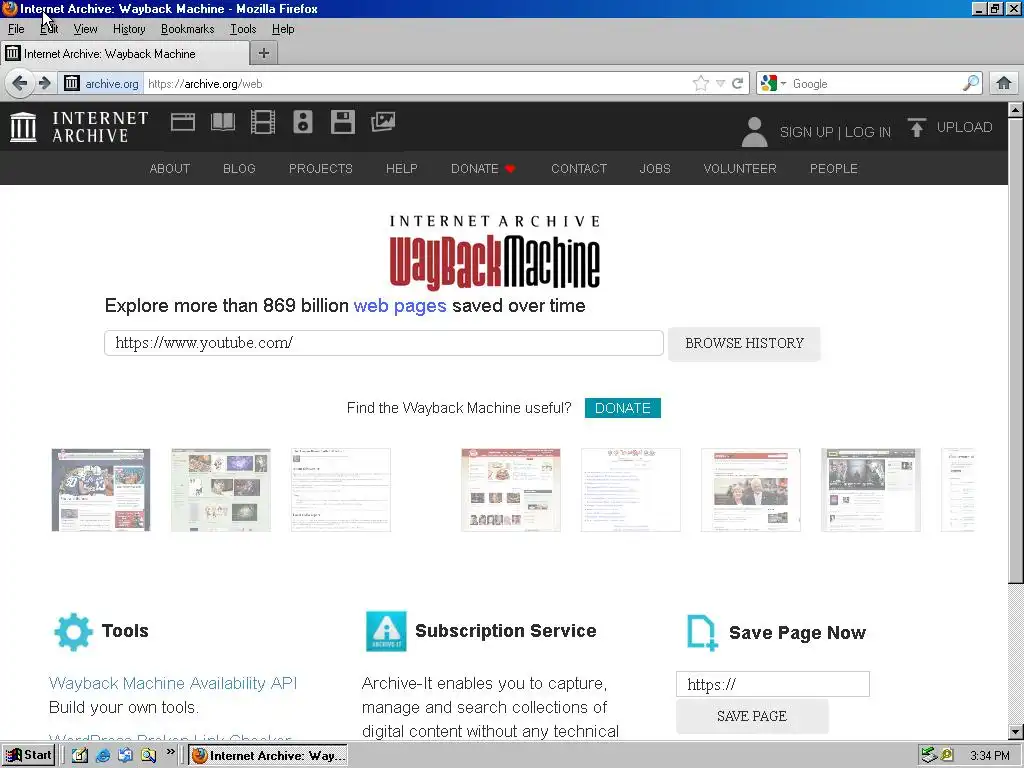Open the History menu
This screenshot has width=1024, height=768.
tap(129, 29)
